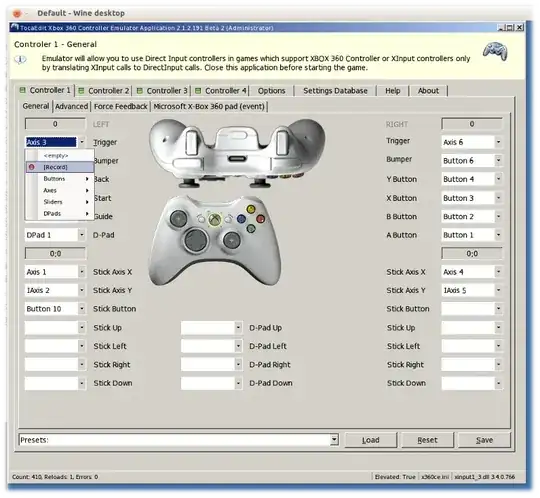Expand X Button dropdown

click(498, 198)
